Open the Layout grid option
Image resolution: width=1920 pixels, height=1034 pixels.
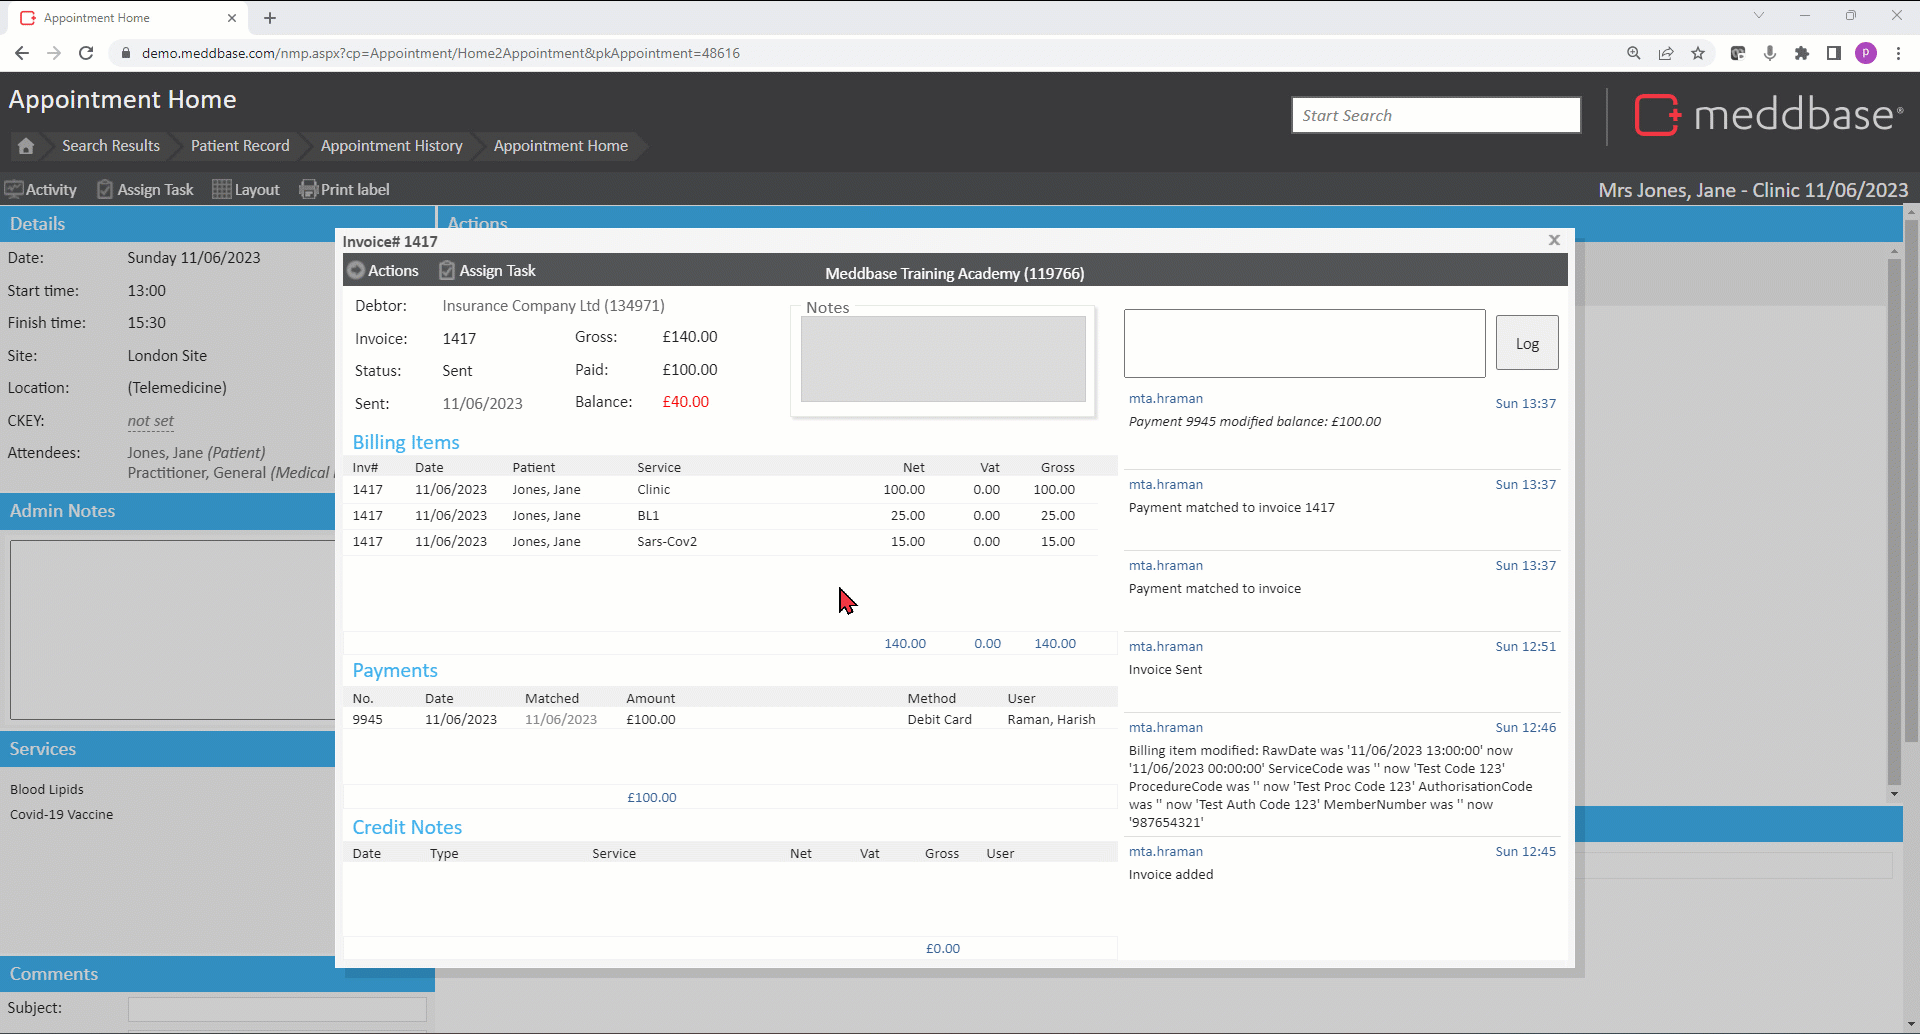[x=246, y=189]
